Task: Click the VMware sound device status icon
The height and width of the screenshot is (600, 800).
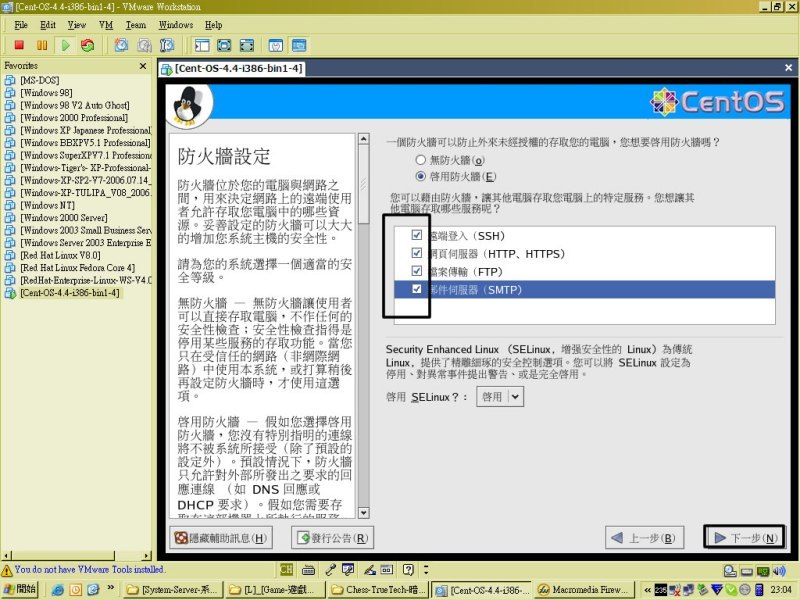Action: [779, 571]
